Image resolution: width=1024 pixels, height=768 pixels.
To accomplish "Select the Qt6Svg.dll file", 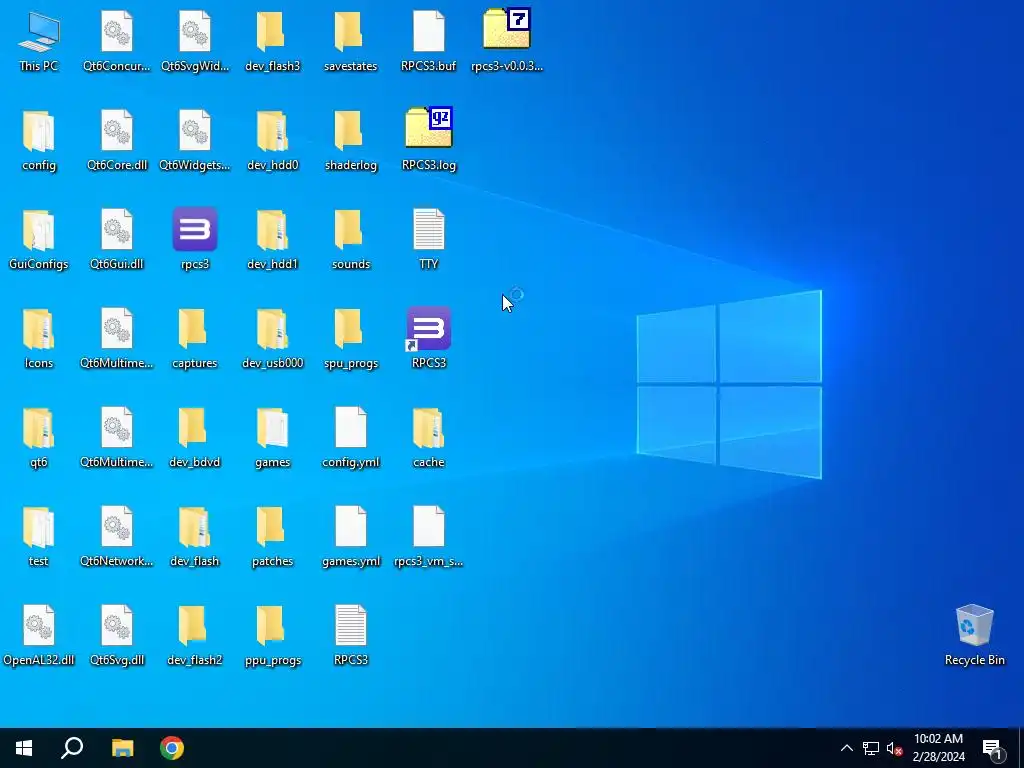I will pos(117,635).
